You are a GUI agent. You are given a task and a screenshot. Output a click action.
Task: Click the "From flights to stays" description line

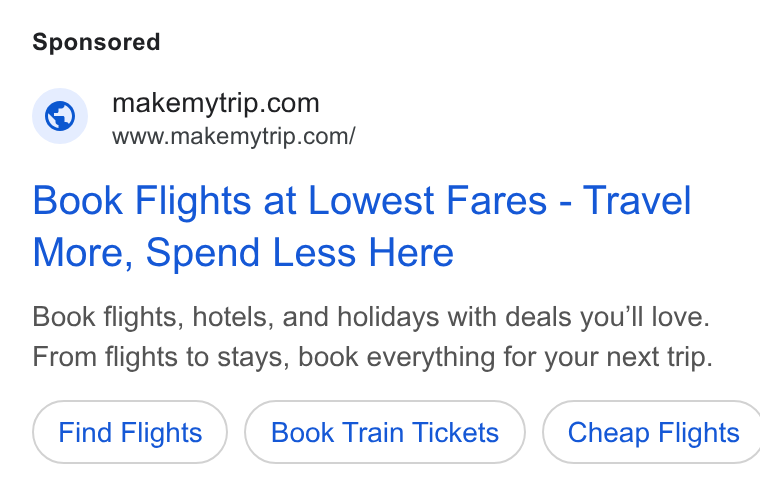(x=373, y=357)
